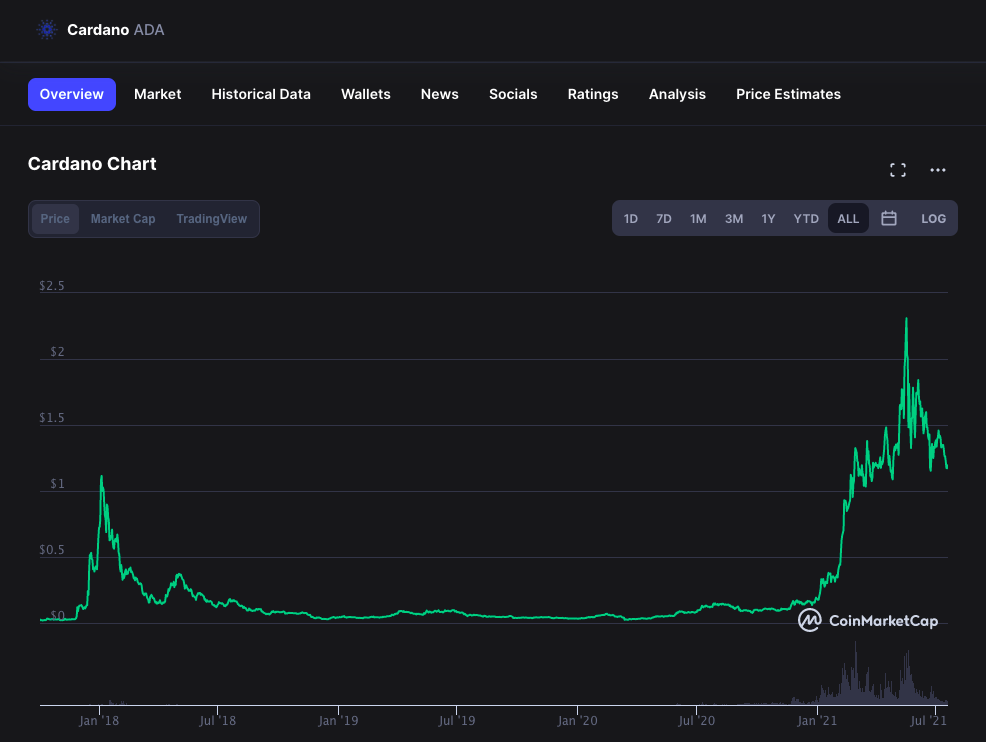Click the Jul '18 timeline label

tap(217, 721)
